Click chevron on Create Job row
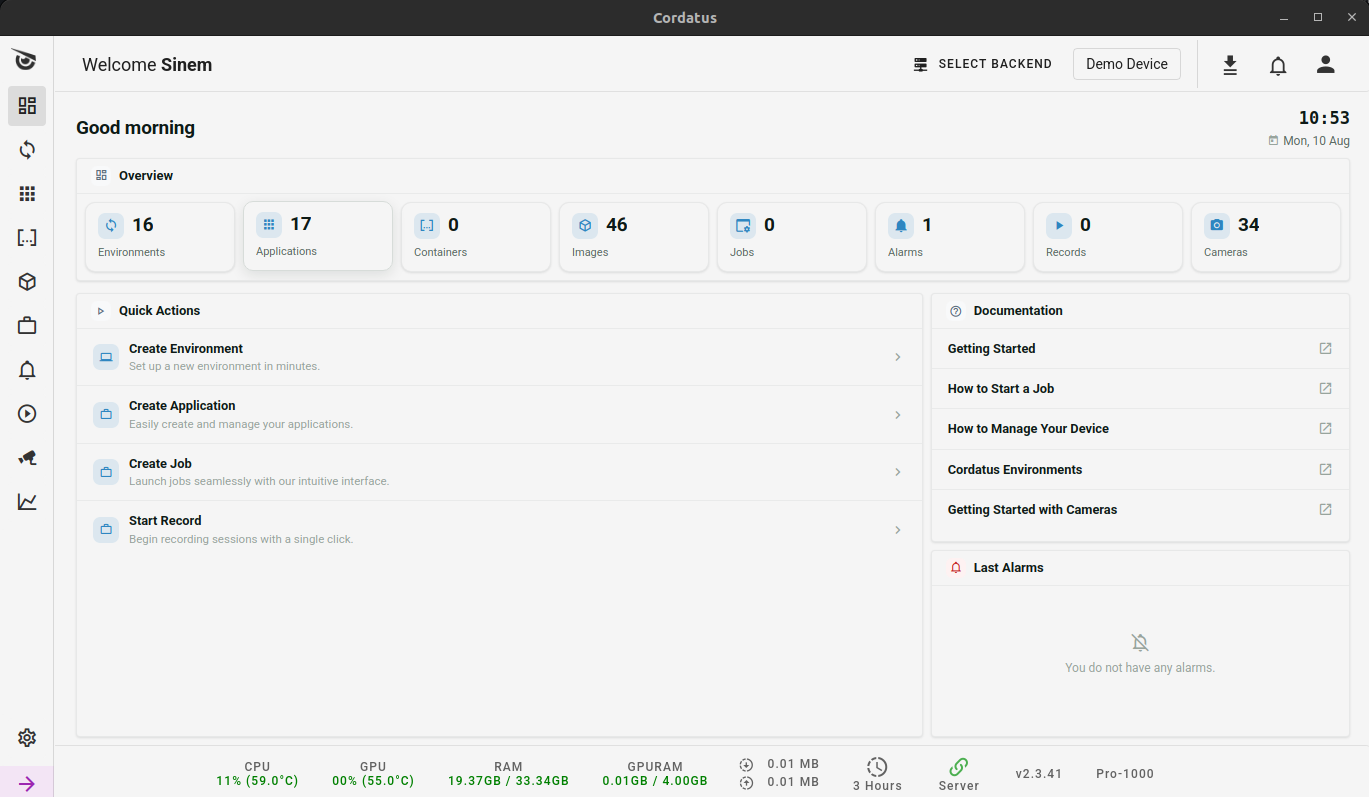Image resolution: width=1369 pixels, height=797 pixels. click(898, 472)
